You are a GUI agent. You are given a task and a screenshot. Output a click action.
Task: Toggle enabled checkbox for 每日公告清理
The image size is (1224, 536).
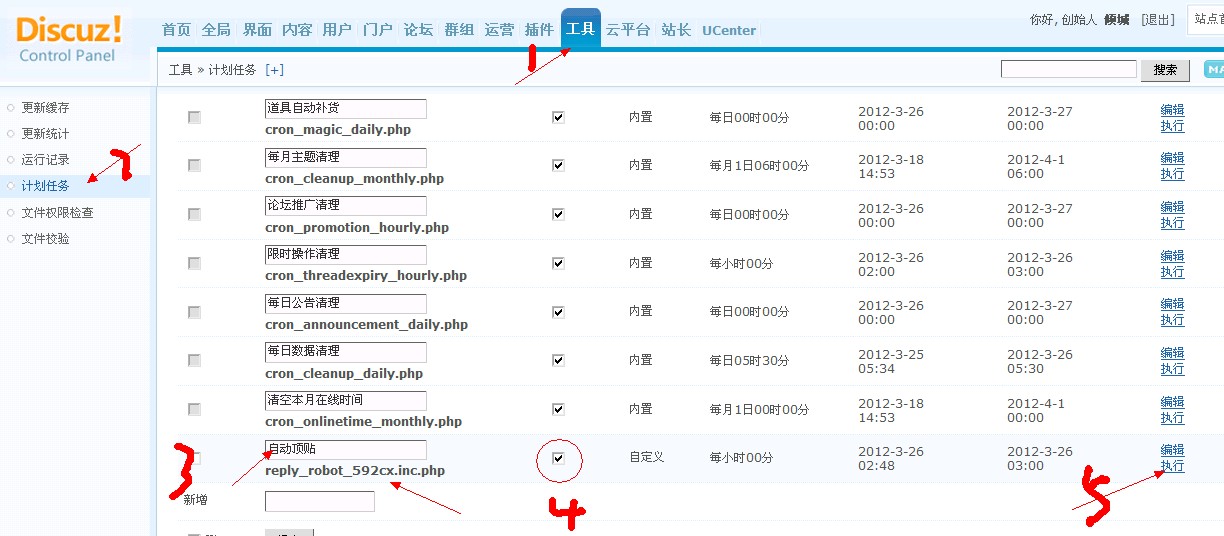click(x=558, y=312)
